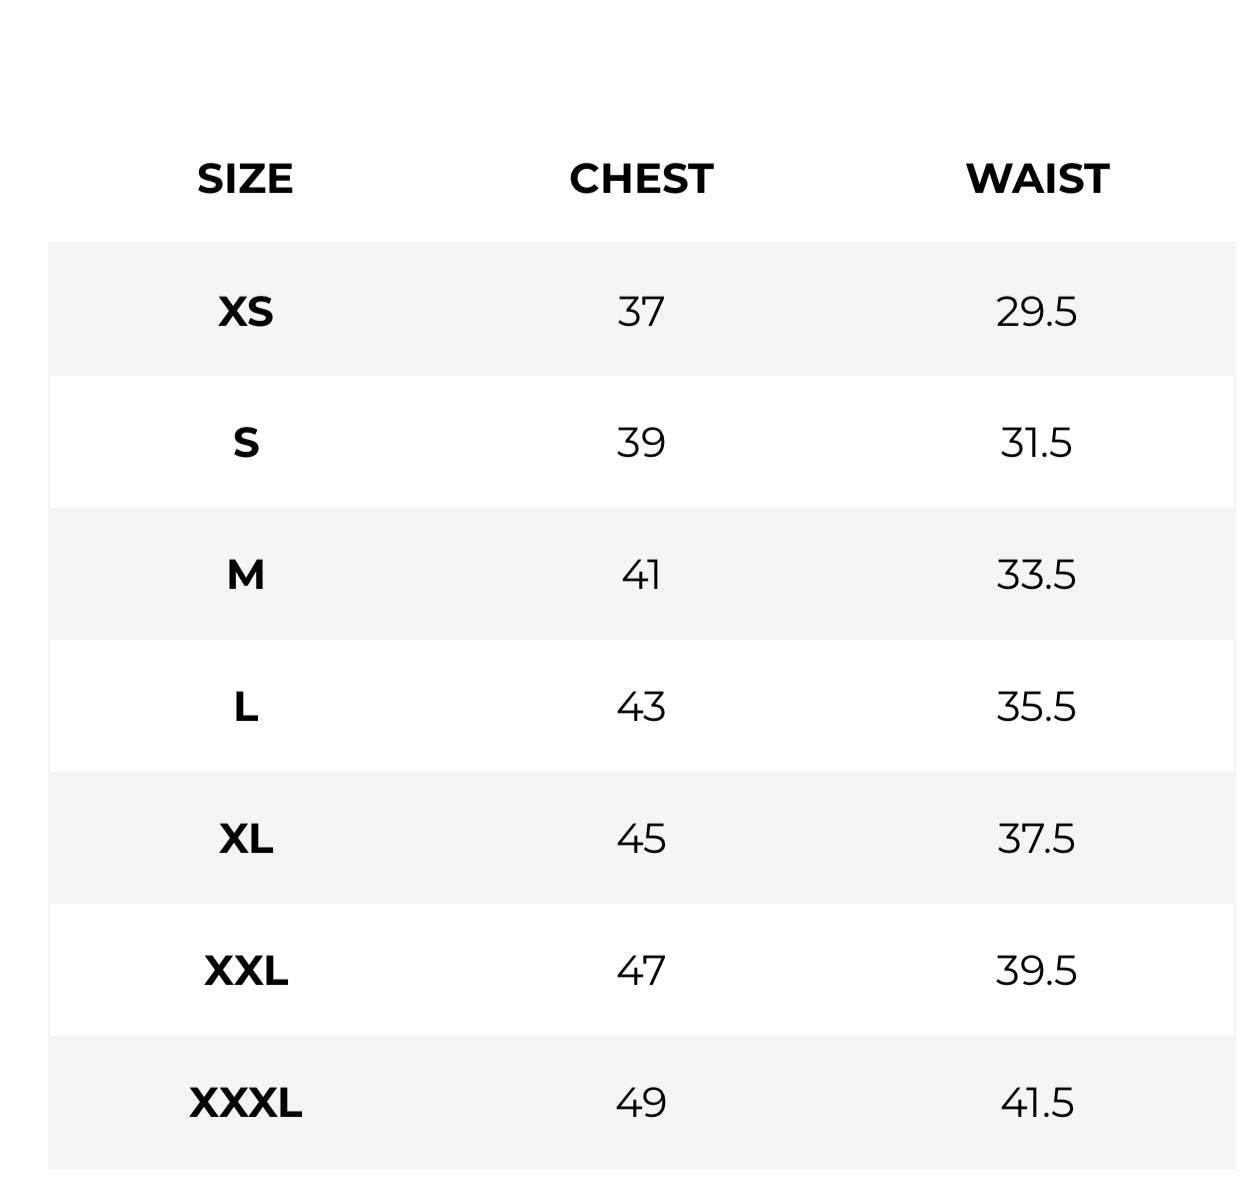
Task: Select the S size row label
Action: (x=246, y=442)
